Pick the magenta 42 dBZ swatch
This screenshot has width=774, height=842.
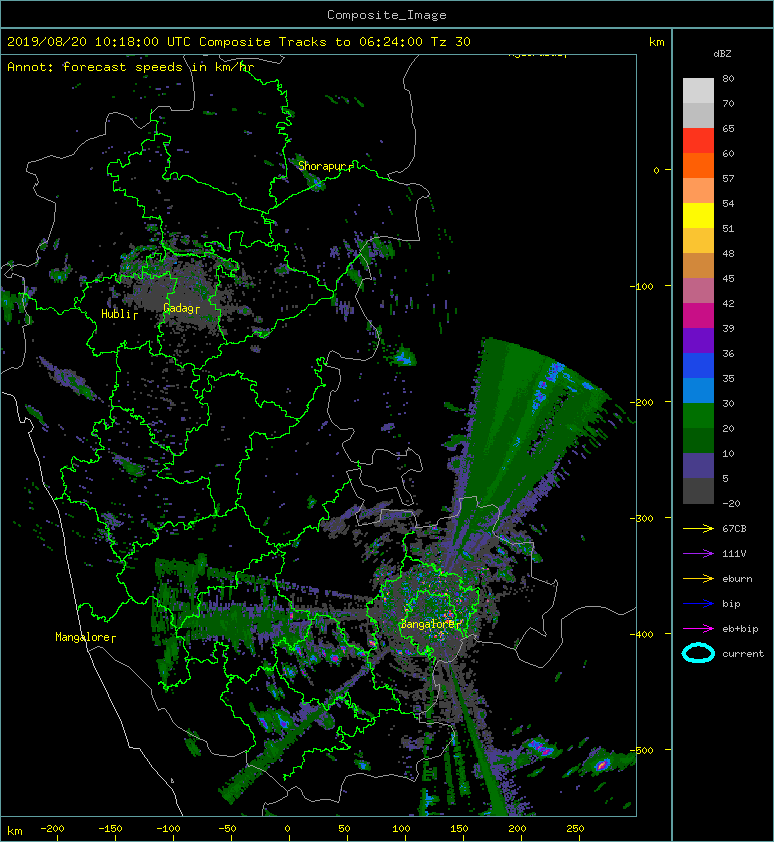click(698, 315)
